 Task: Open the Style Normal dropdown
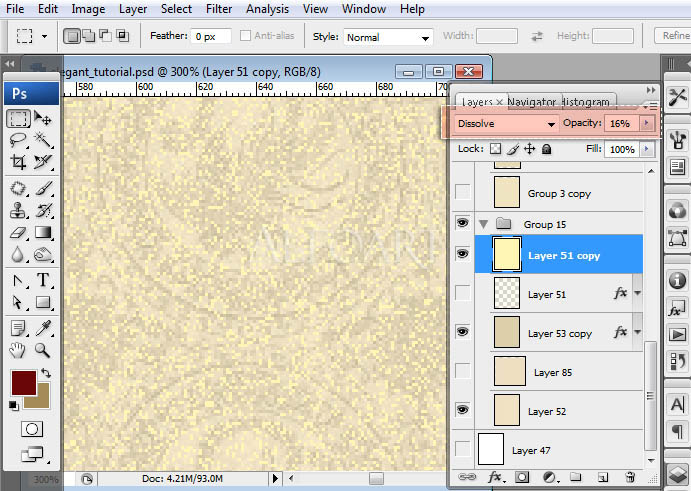tap(388, 37)
